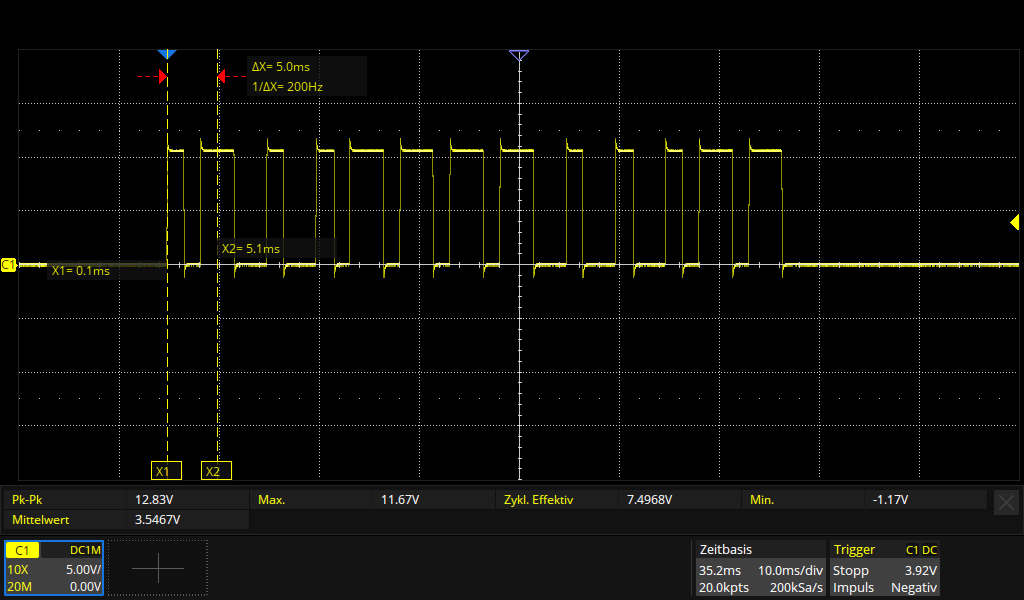The height and width of the screenshot is (600, 1024).
Task: Open the C1 channel settings box
Action: (54, 568)
